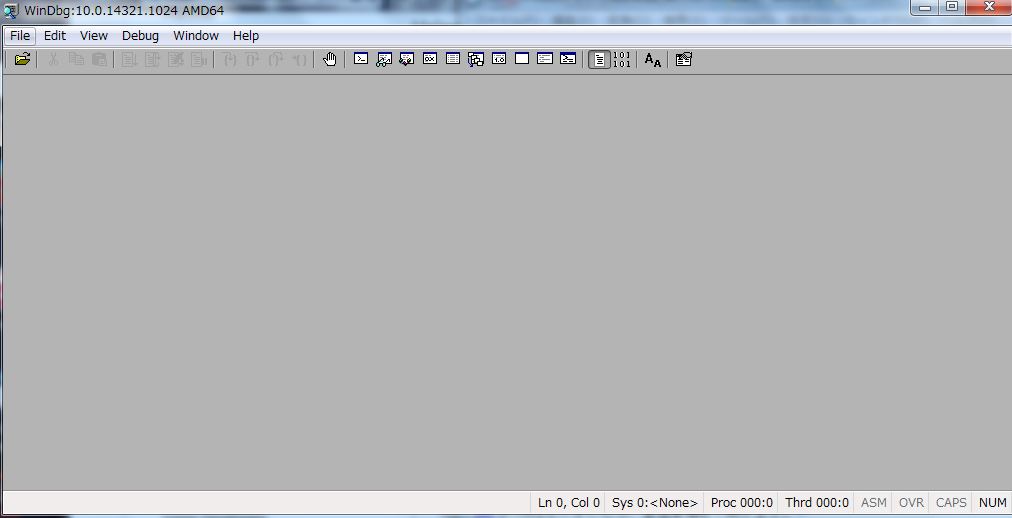Click the grayed Break toolbar icon

click(199, 59)
